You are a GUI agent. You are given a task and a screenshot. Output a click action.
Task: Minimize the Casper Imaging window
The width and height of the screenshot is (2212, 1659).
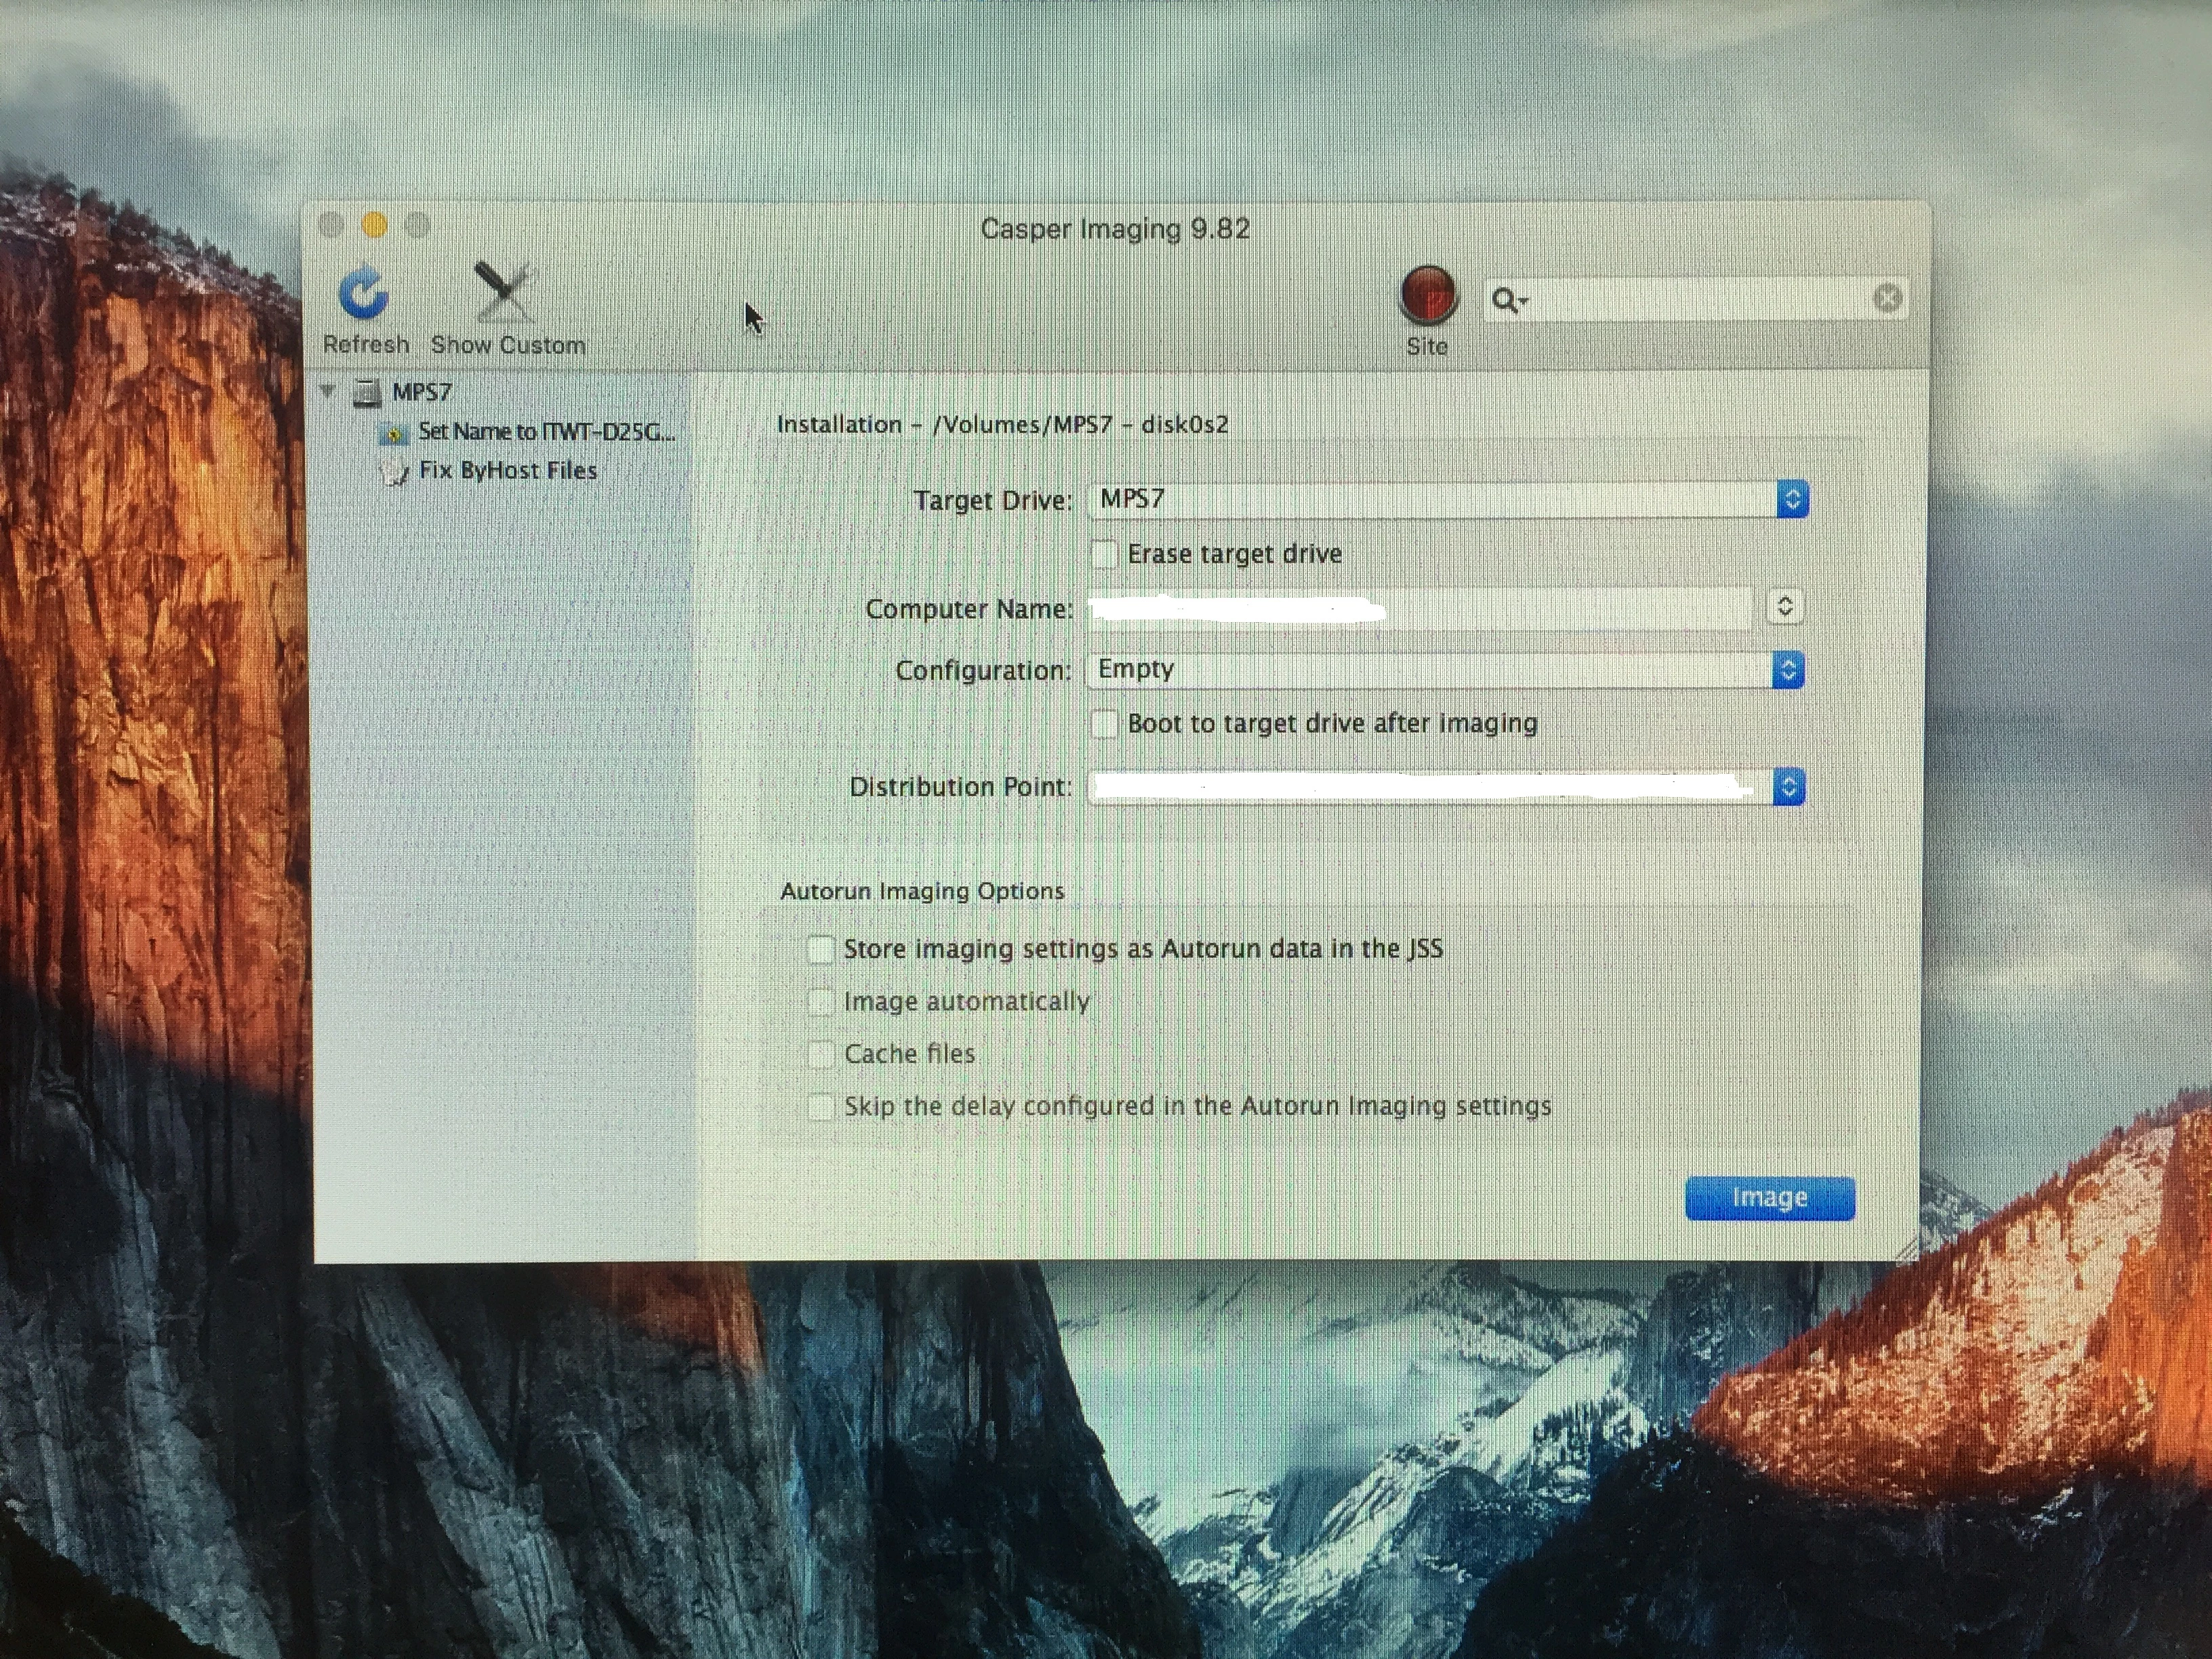tap(374, 226)
